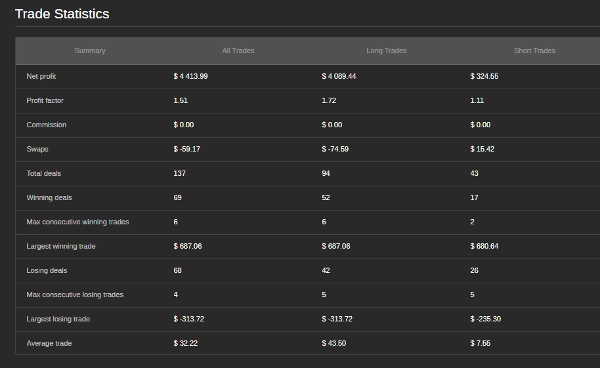Screen dimensions: 600x368
Task: Click the Net profit row label
Action: coord(41,77)
